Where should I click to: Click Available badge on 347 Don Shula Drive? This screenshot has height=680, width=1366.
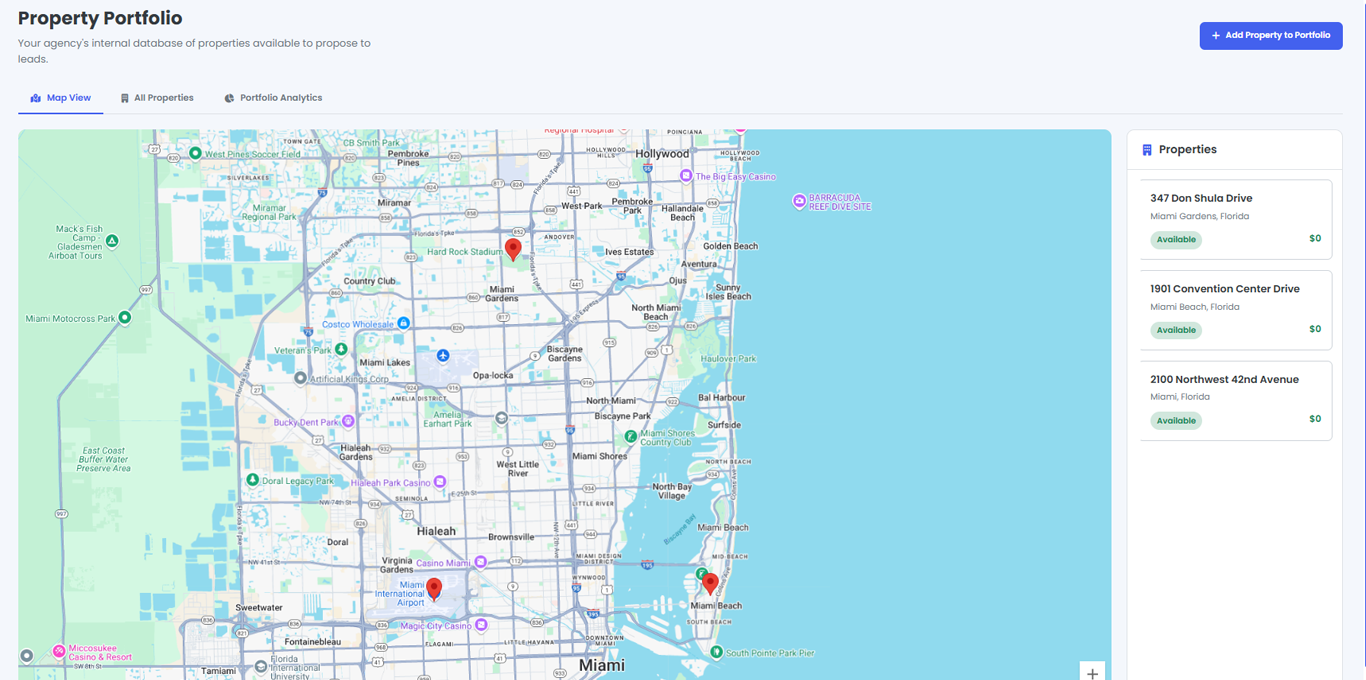1176,240
